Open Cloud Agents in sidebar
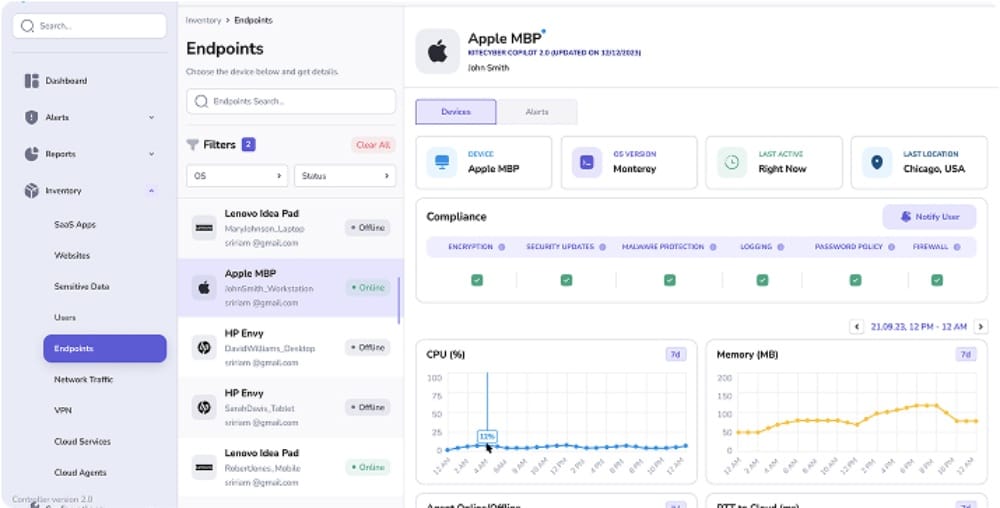Screen dimensions: 1000x508 pos(80,473)
